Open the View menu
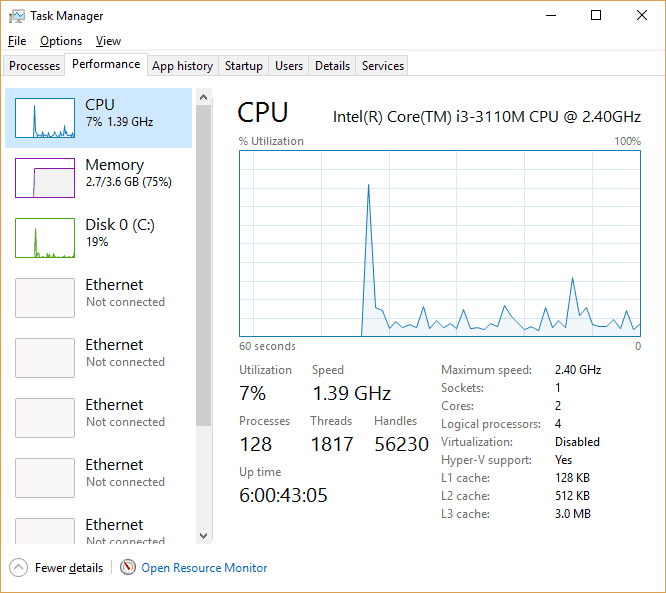 (x=108, y=41)
